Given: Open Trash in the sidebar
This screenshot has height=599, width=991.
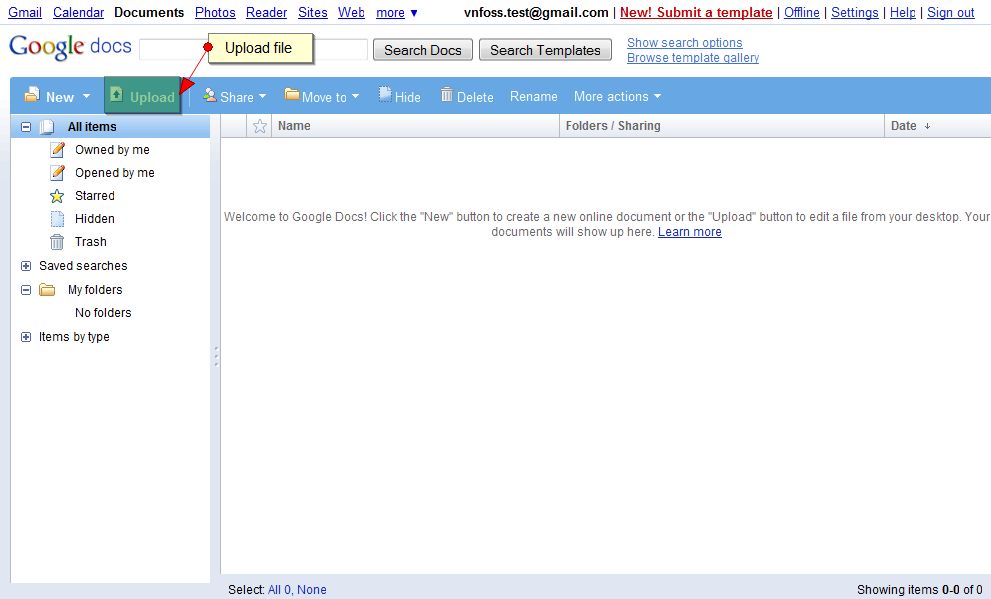Looking at the screenshot, I should [x=90, y=242].
